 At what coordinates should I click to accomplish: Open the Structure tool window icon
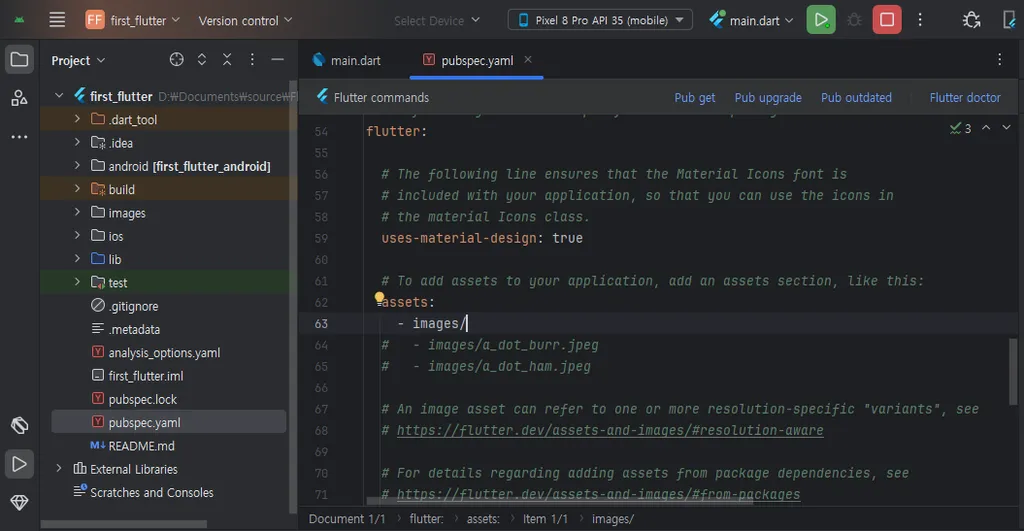tap(20, 98)
